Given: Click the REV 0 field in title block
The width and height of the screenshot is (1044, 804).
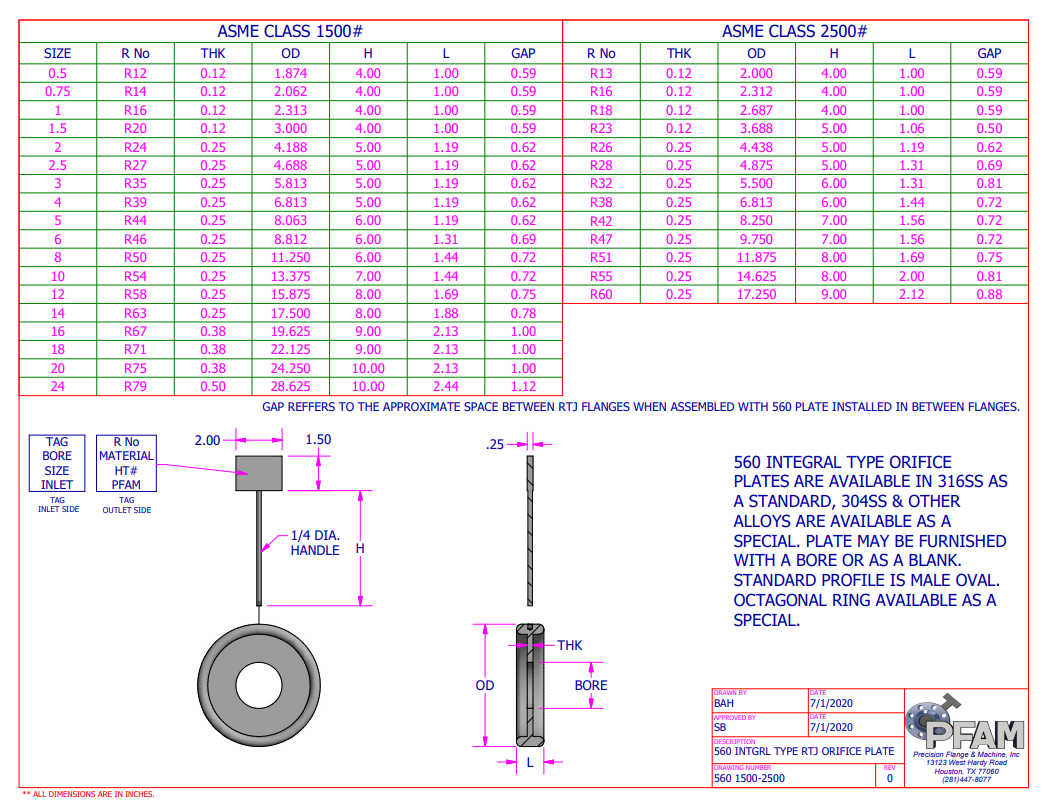Looking at the screenshot, I should point(890,776).
